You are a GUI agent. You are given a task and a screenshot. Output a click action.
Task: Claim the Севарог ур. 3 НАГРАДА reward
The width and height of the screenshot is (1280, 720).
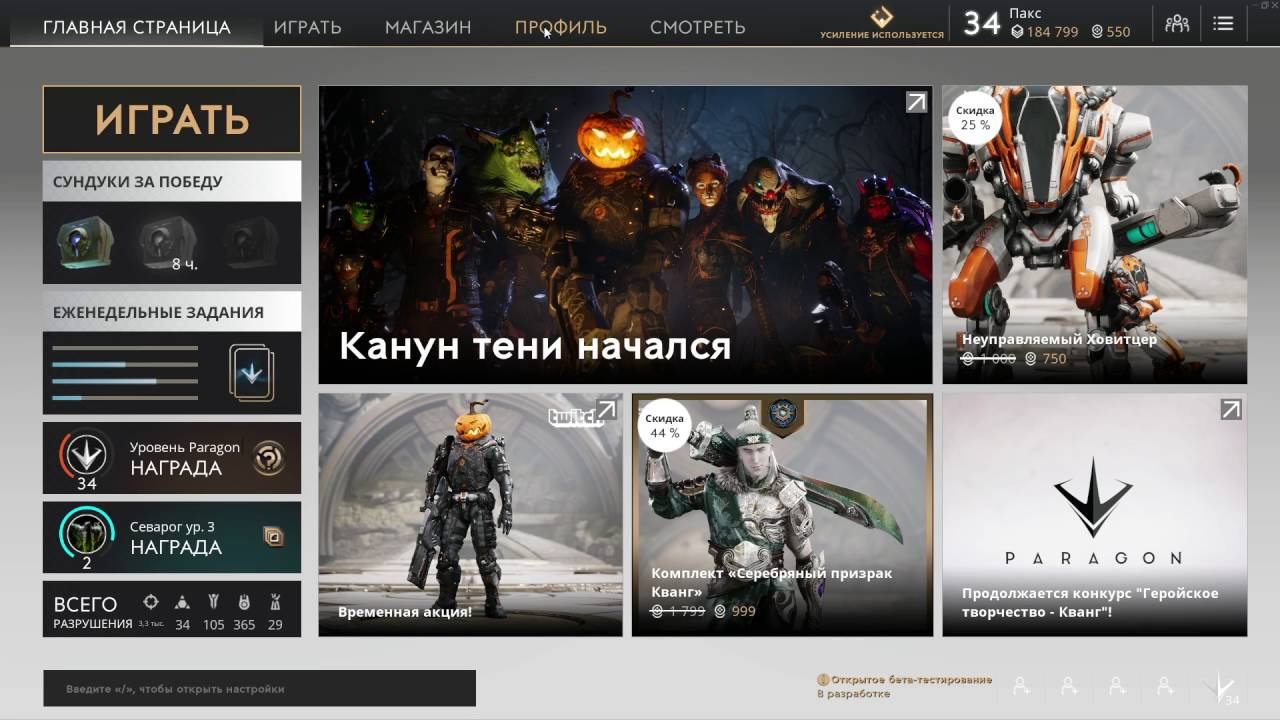(172, 537)
